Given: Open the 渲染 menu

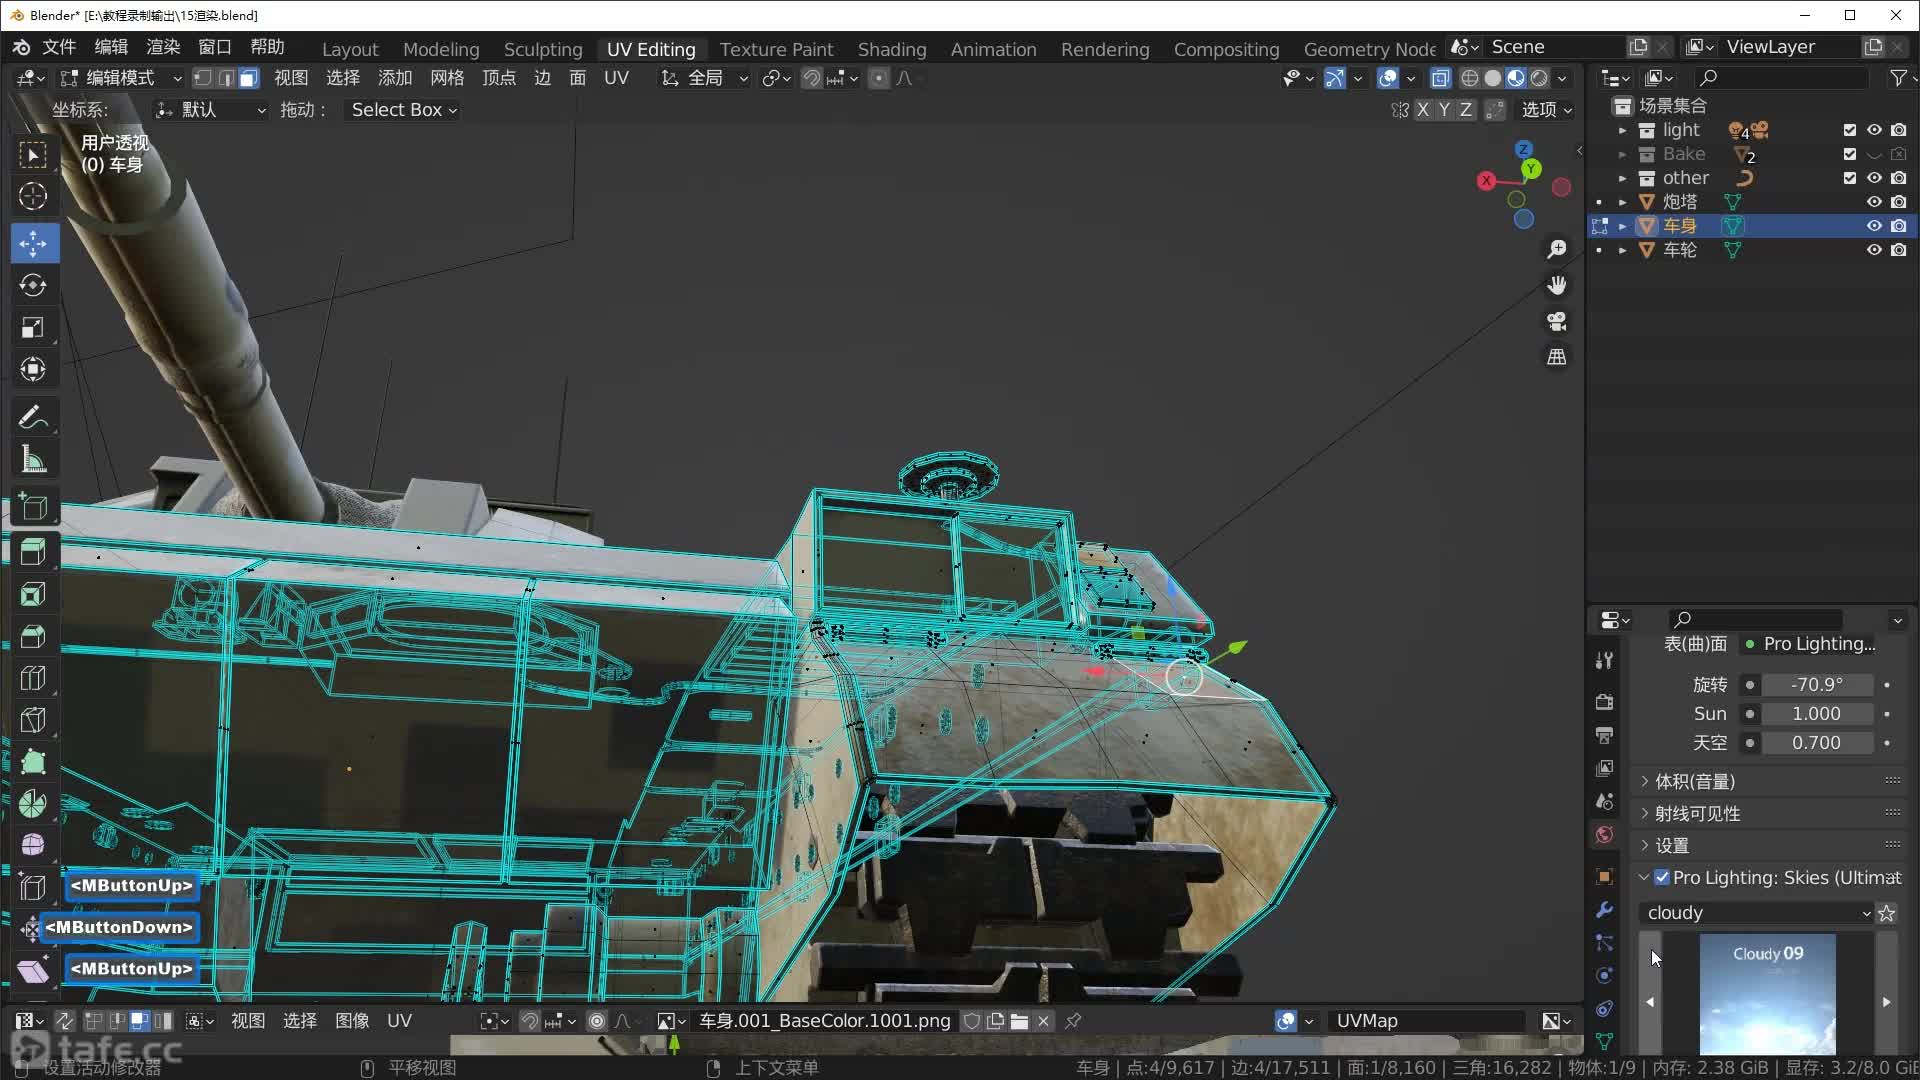Looking at the screenshot, I should pos(163,47).
